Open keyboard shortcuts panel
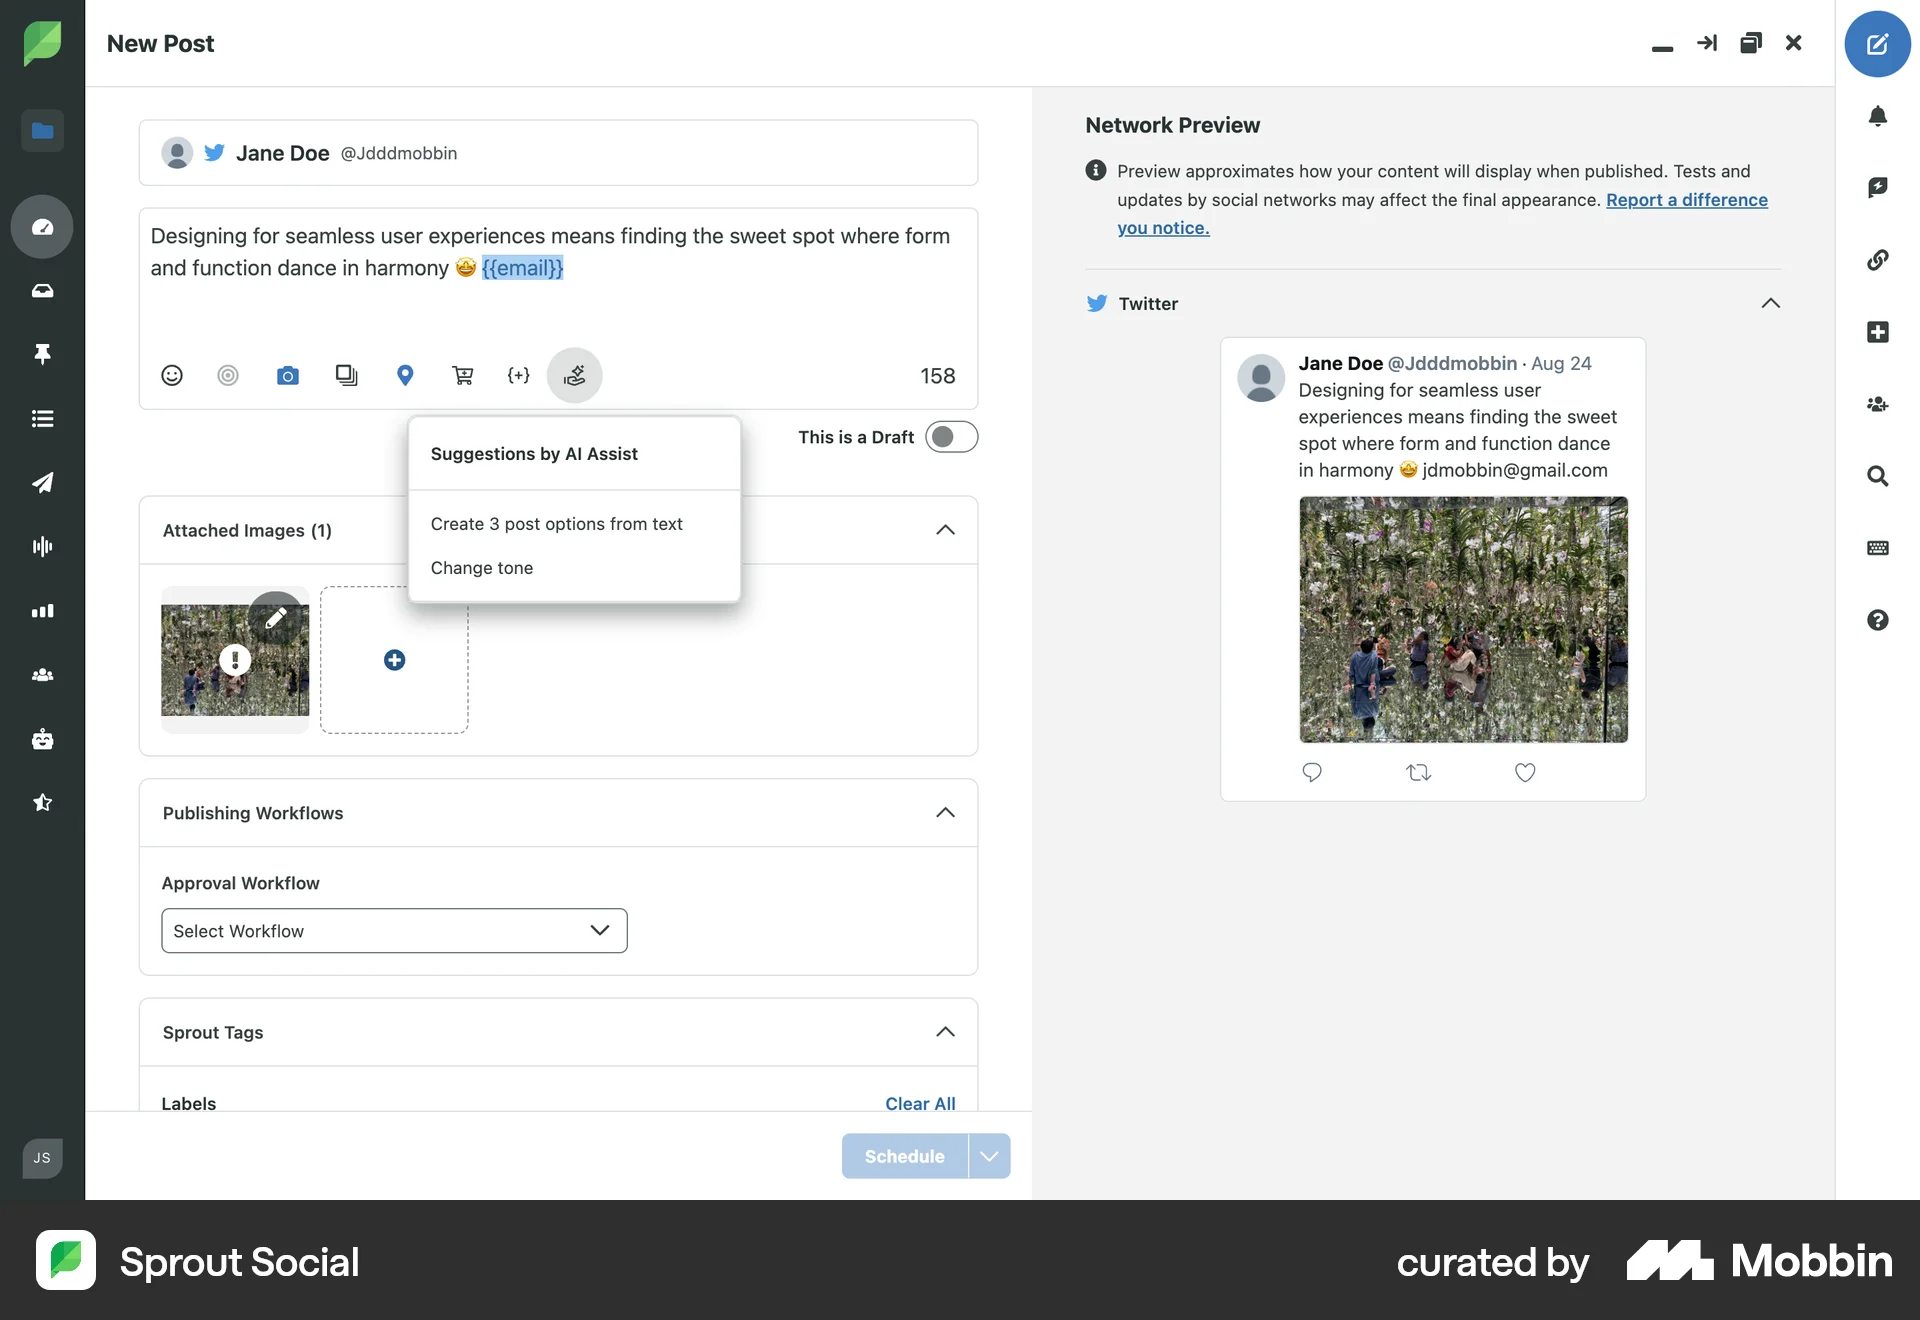Screen dimensions: 1920x1320 tap(1878, 548)
